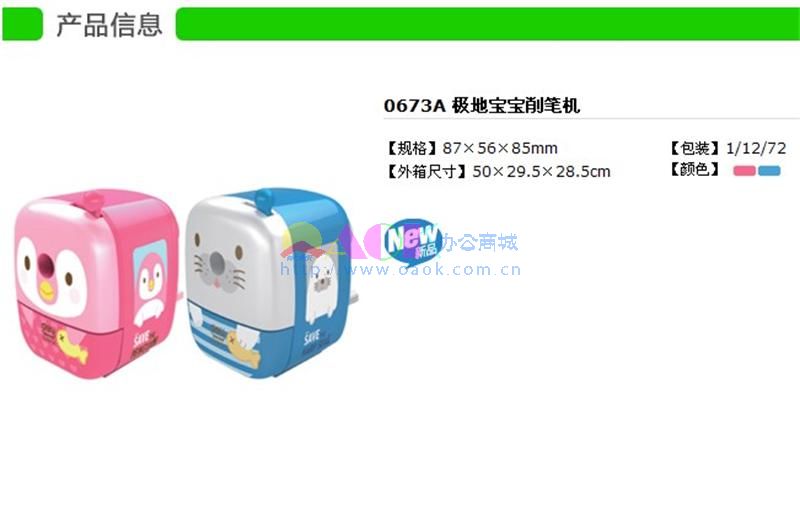Click the 包装 1/12/72 text
The width and height of the screenshot is (800, 505).
(727, 148)
